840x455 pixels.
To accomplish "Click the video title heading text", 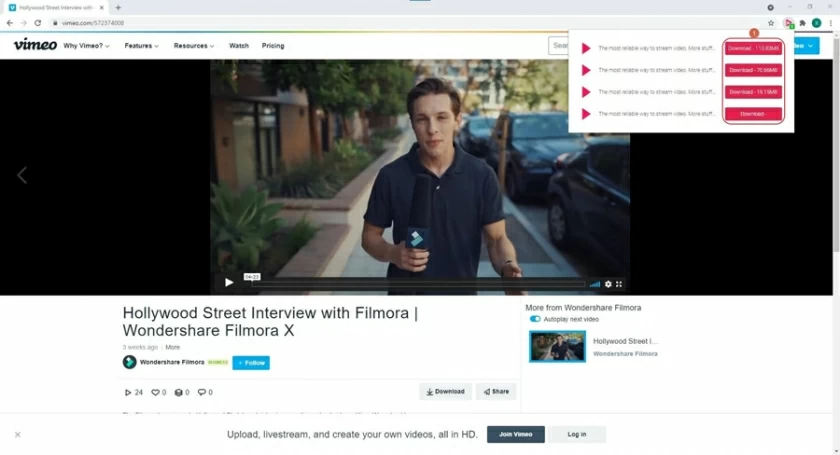I will [270, 322].
